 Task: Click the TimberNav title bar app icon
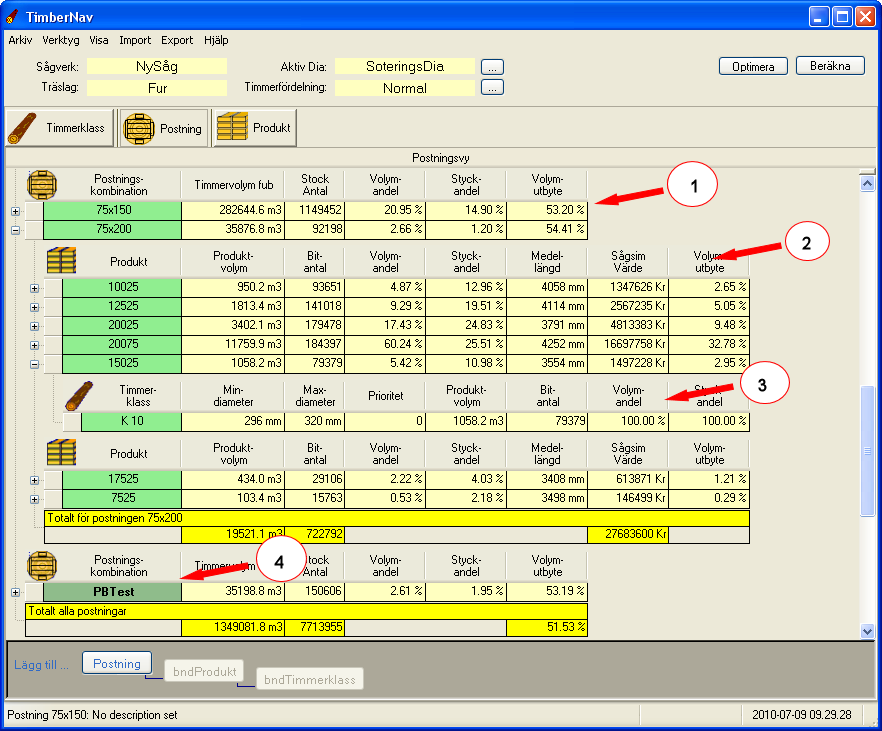pos(12,17)
